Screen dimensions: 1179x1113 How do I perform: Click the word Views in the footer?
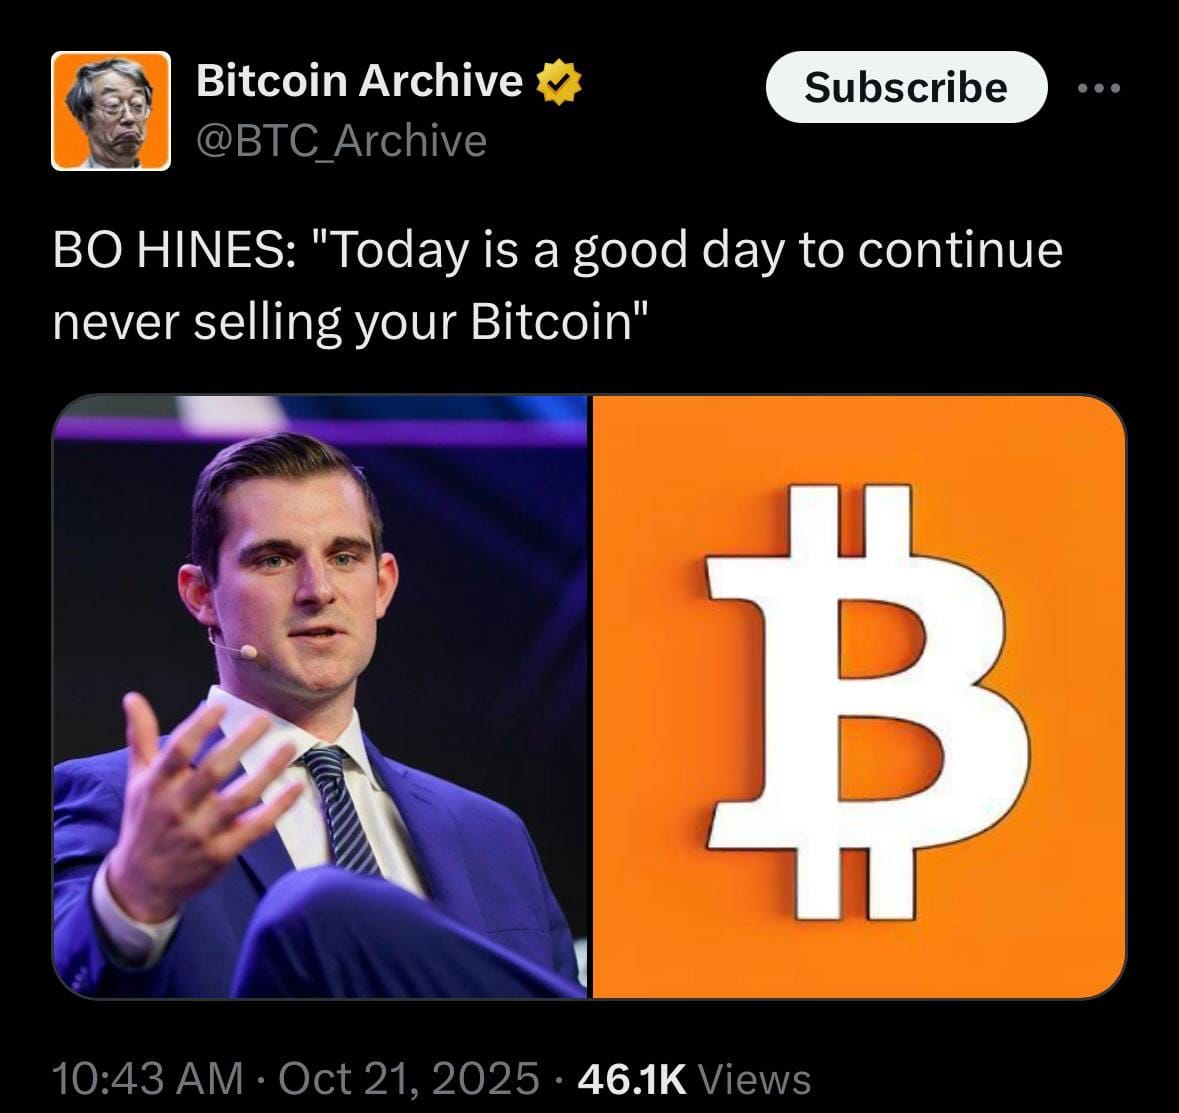pyautogui.click(x=755, y=1079)
